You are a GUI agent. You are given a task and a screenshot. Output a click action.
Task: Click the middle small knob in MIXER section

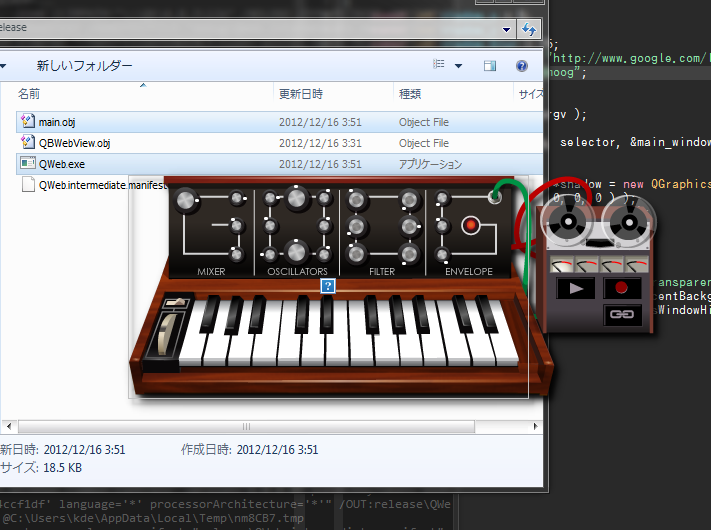coord(237,225)
